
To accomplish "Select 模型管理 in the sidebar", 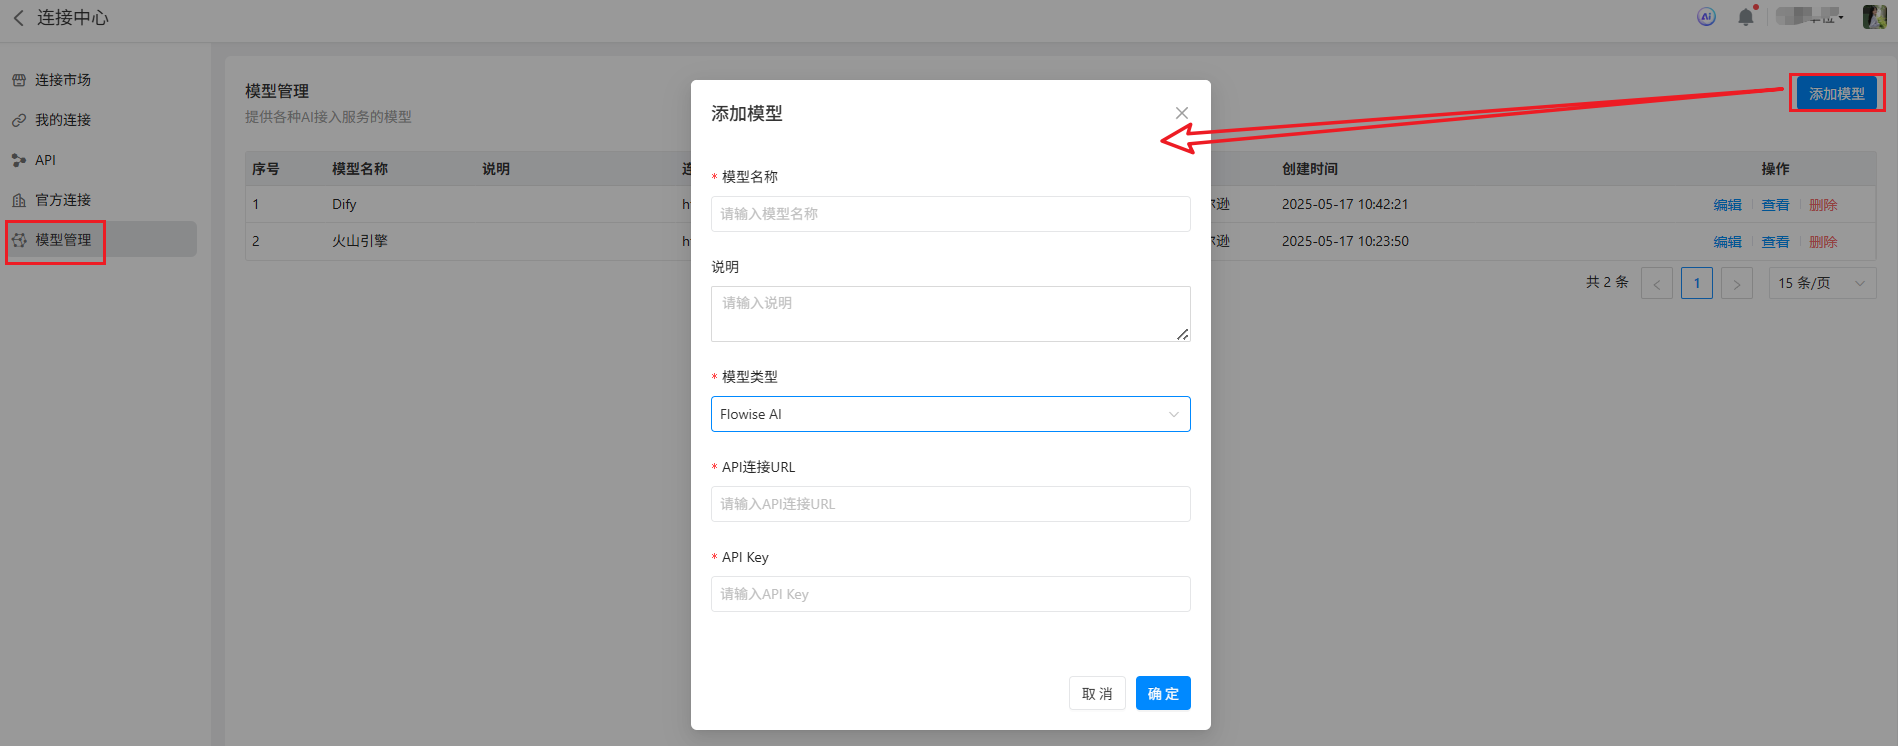I will click(x=62, y=240).
